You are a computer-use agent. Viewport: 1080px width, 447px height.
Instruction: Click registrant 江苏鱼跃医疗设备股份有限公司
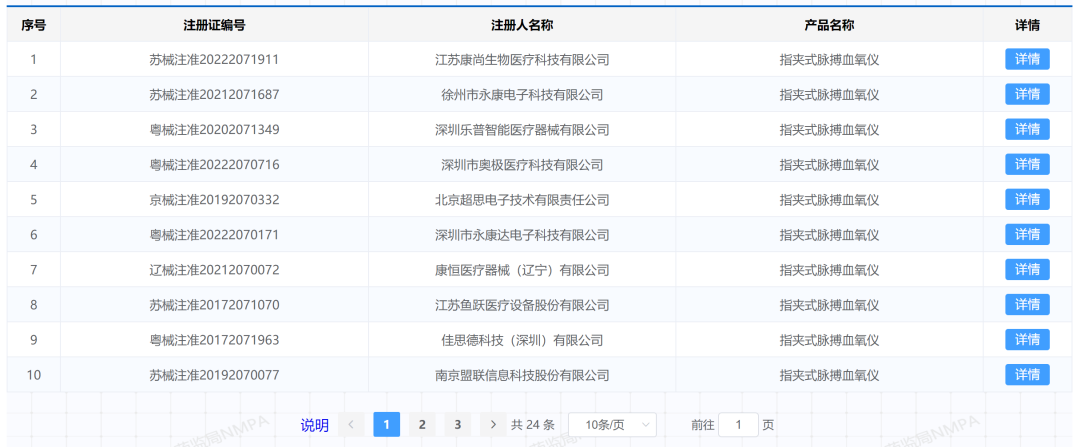(522, 306)
